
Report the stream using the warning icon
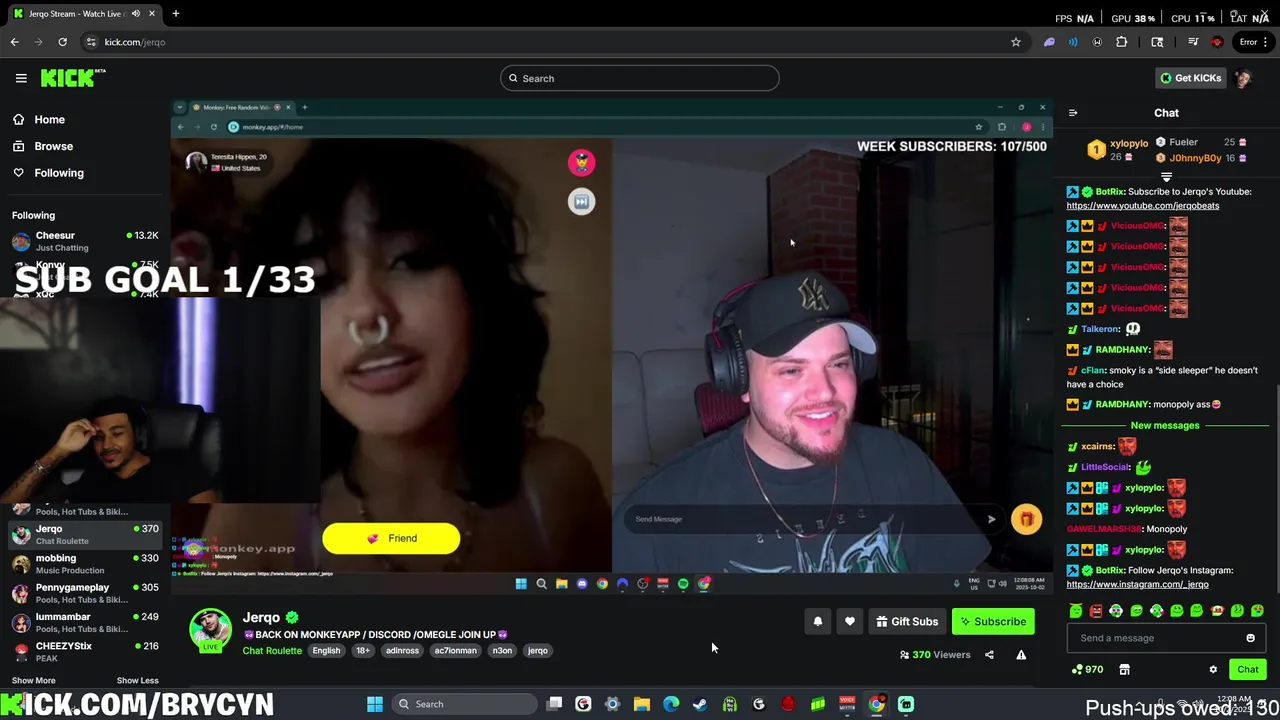1021,655
